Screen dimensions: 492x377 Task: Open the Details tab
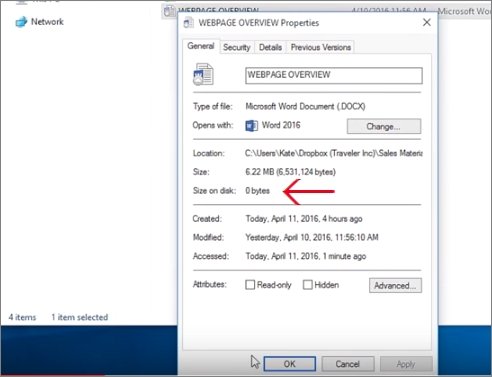[x=270, y=47]
